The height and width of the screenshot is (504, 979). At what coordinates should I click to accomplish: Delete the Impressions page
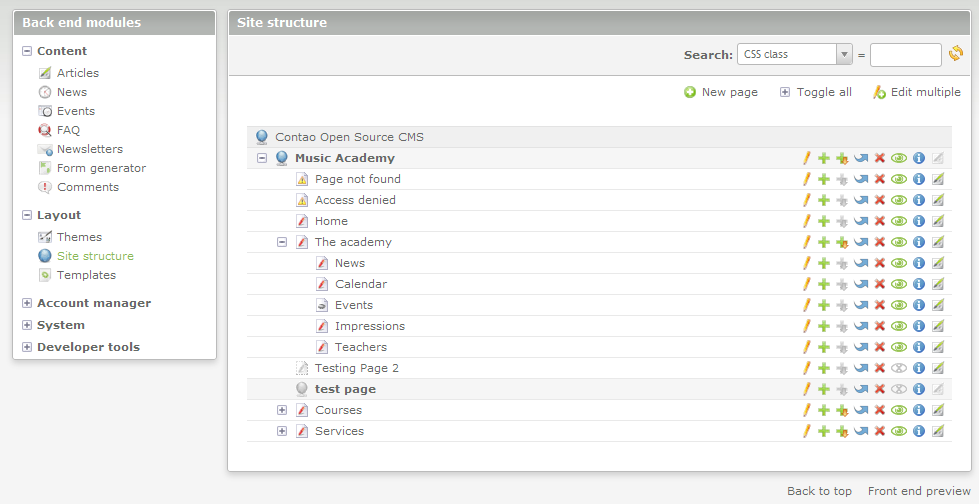click(x=880, y=326)
